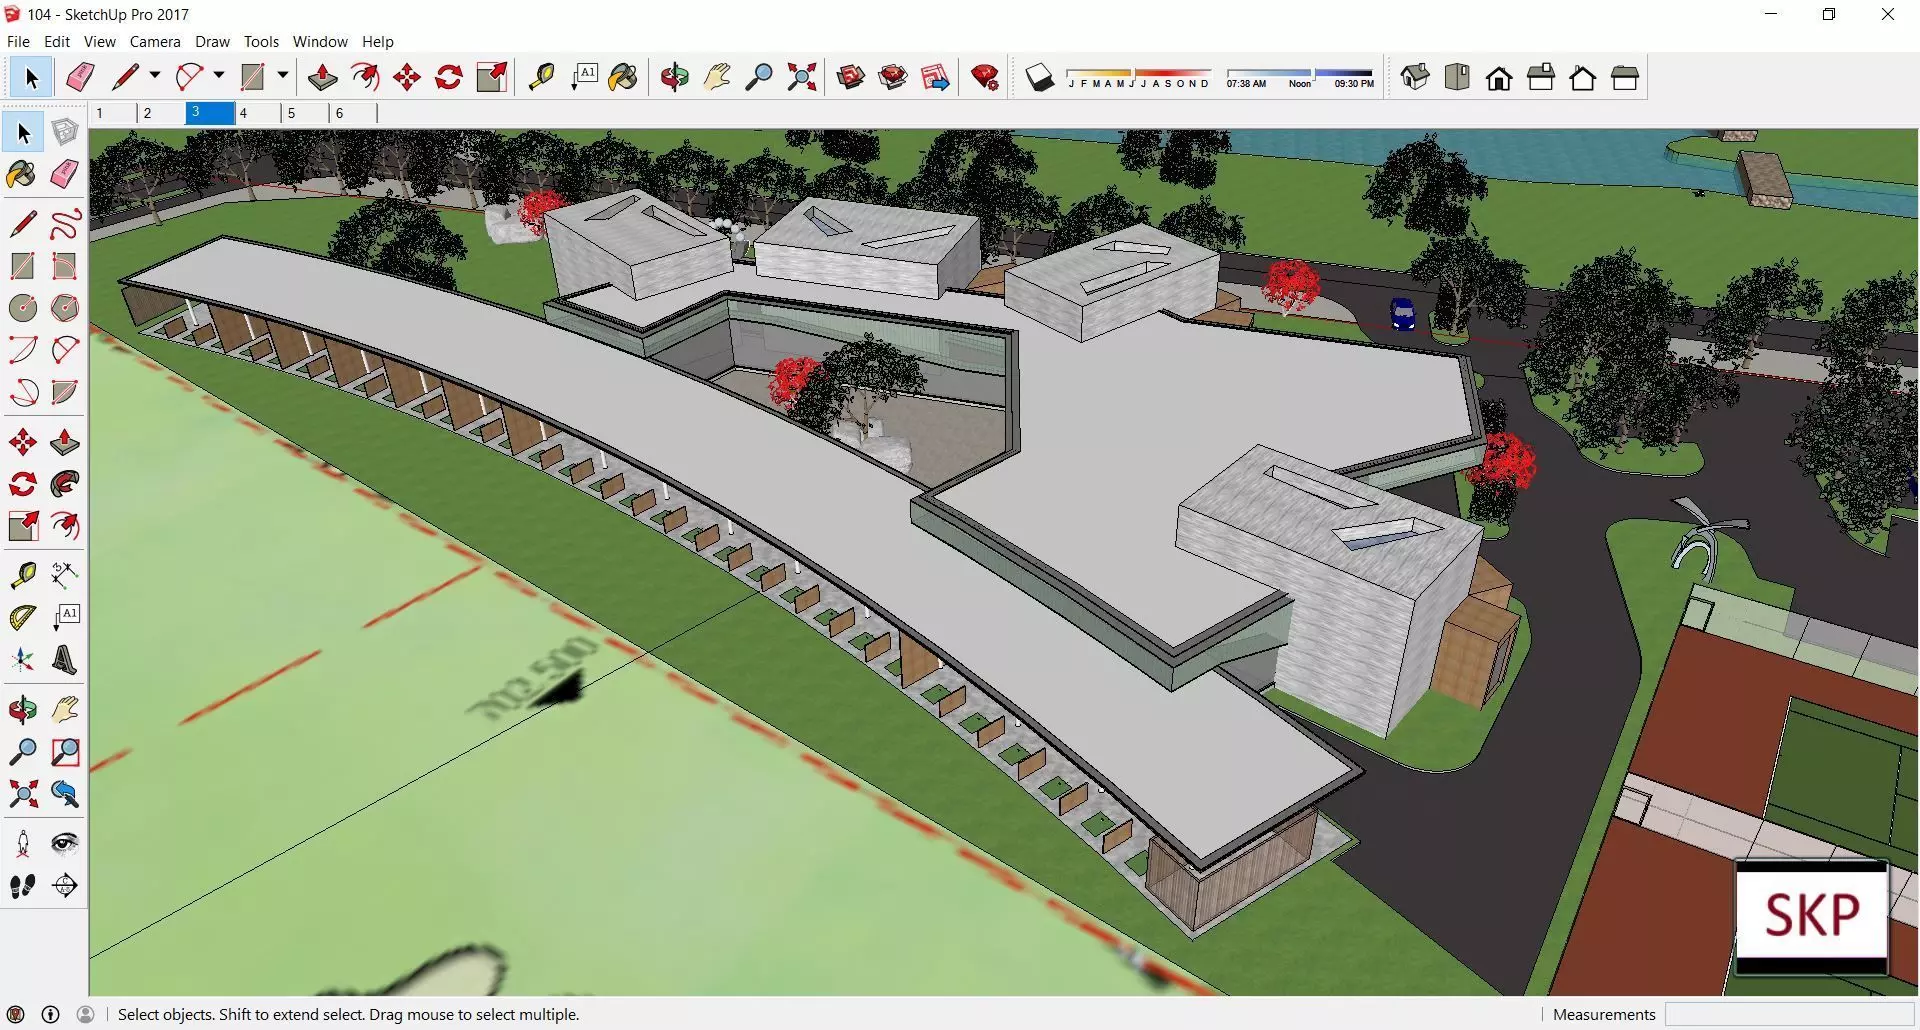This screenshot has height=1030, width=1920.
Task: Open the Camera menu
Action: click(x=155, y=42)
